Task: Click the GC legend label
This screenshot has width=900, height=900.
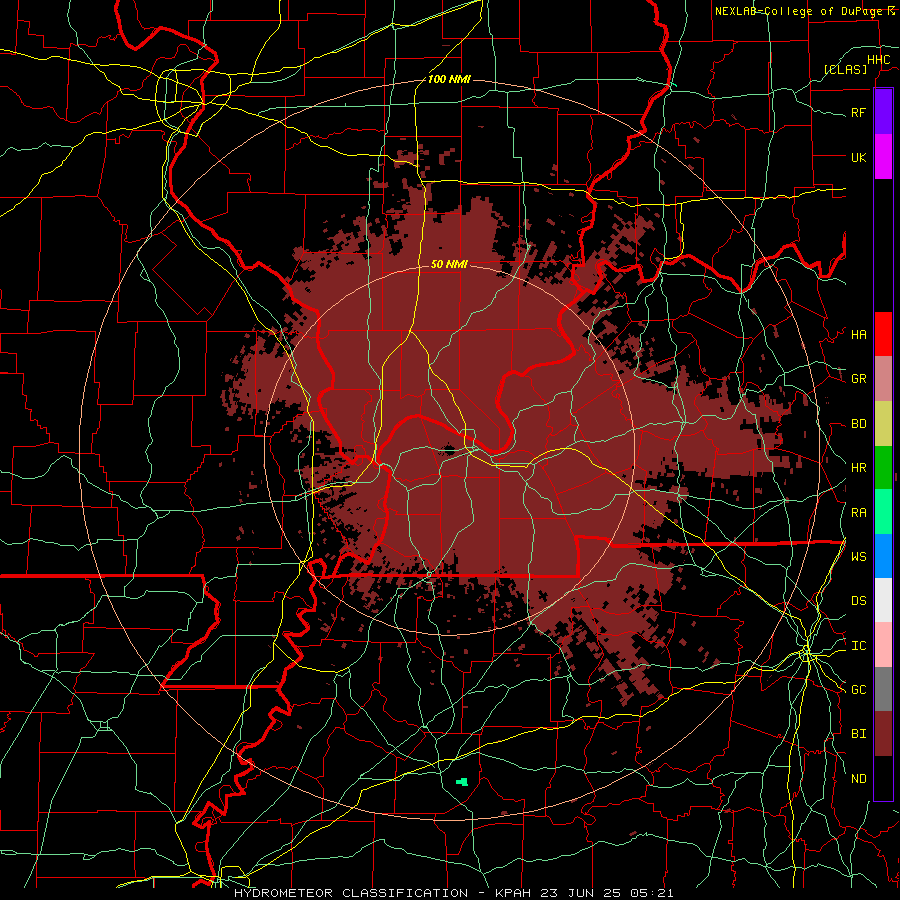Action: (x=859, y=690)
